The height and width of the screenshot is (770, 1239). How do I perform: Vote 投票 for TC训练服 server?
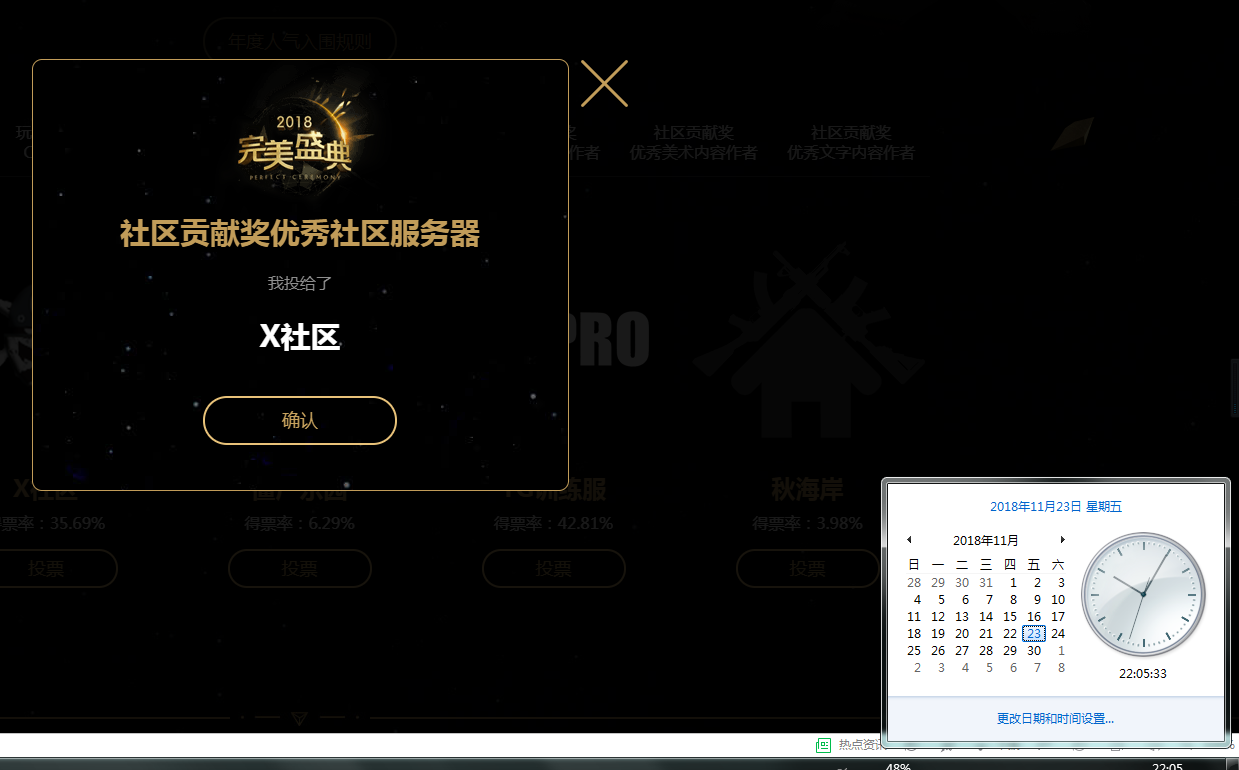(x=553, y=568)
